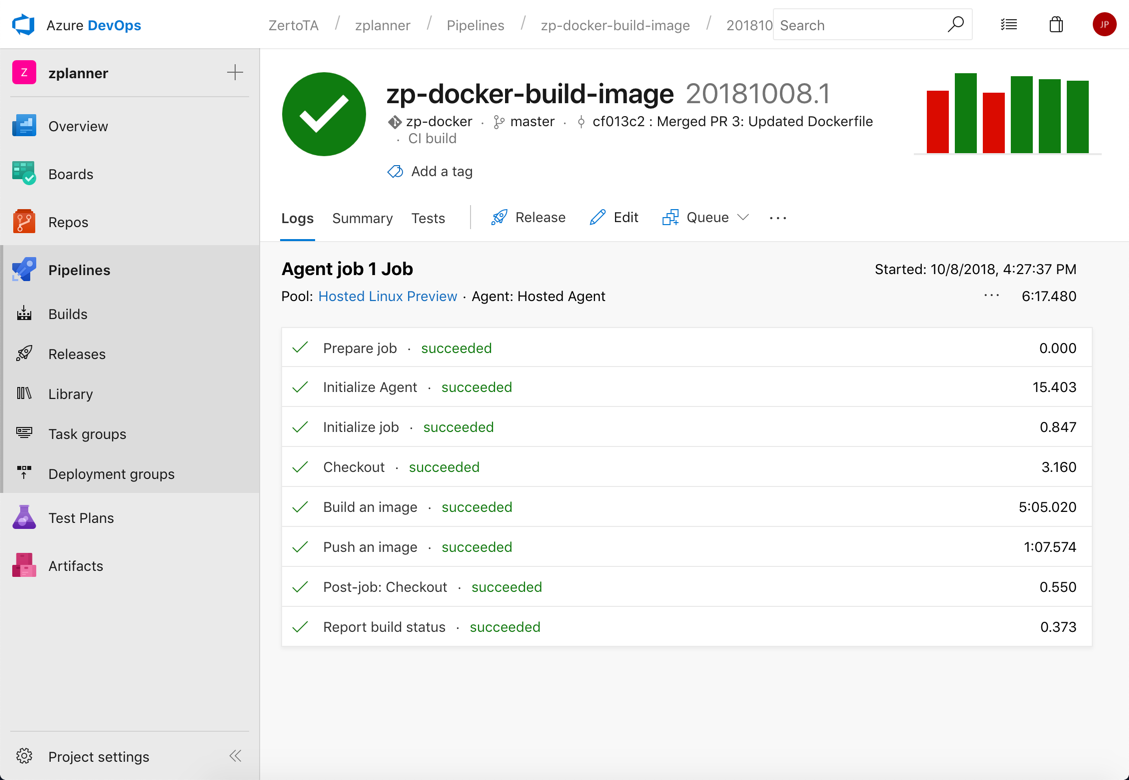The image size is (1129, 780).
Task: Open the work items list icon in the header
Action: click(1009, 24)
